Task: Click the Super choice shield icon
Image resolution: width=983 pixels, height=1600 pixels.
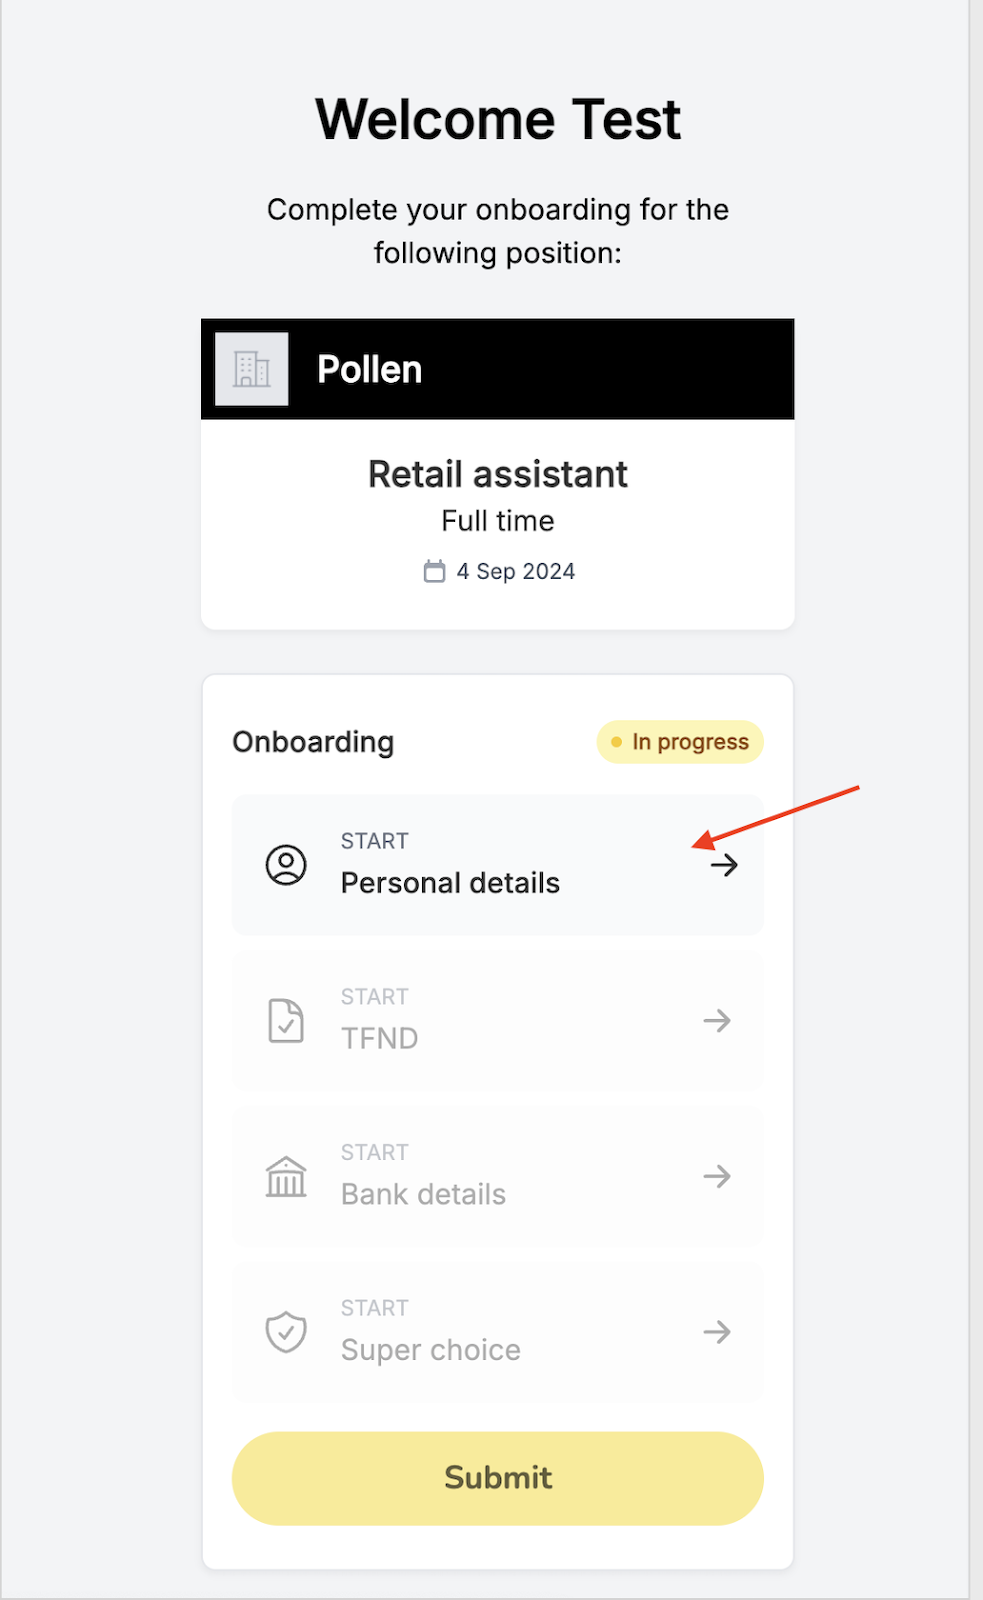Action: (x=286, y=1332)
